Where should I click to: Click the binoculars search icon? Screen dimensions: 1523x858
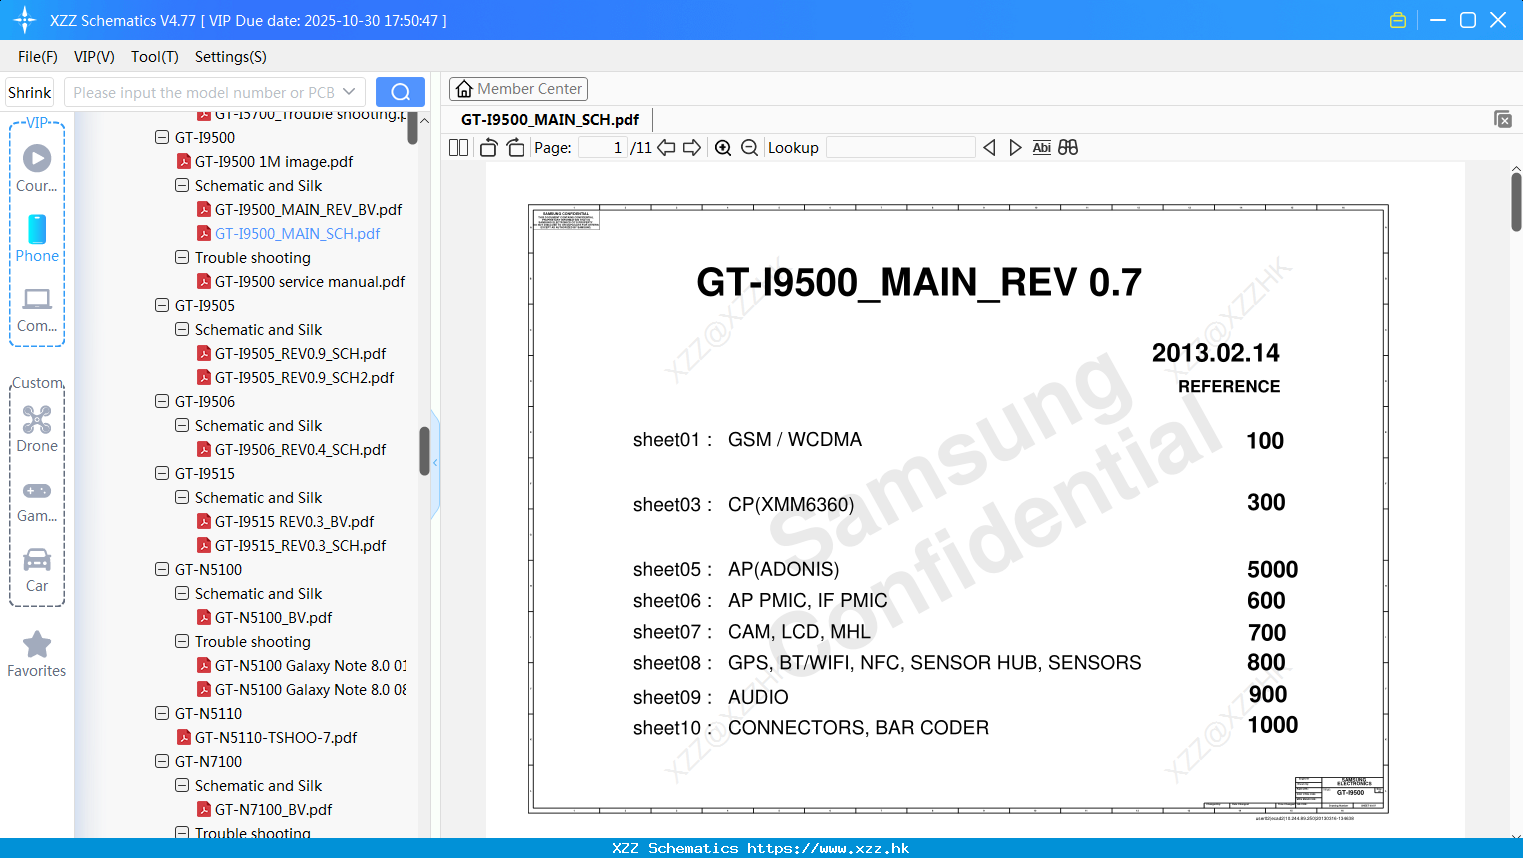click(x=1068, y=147)
